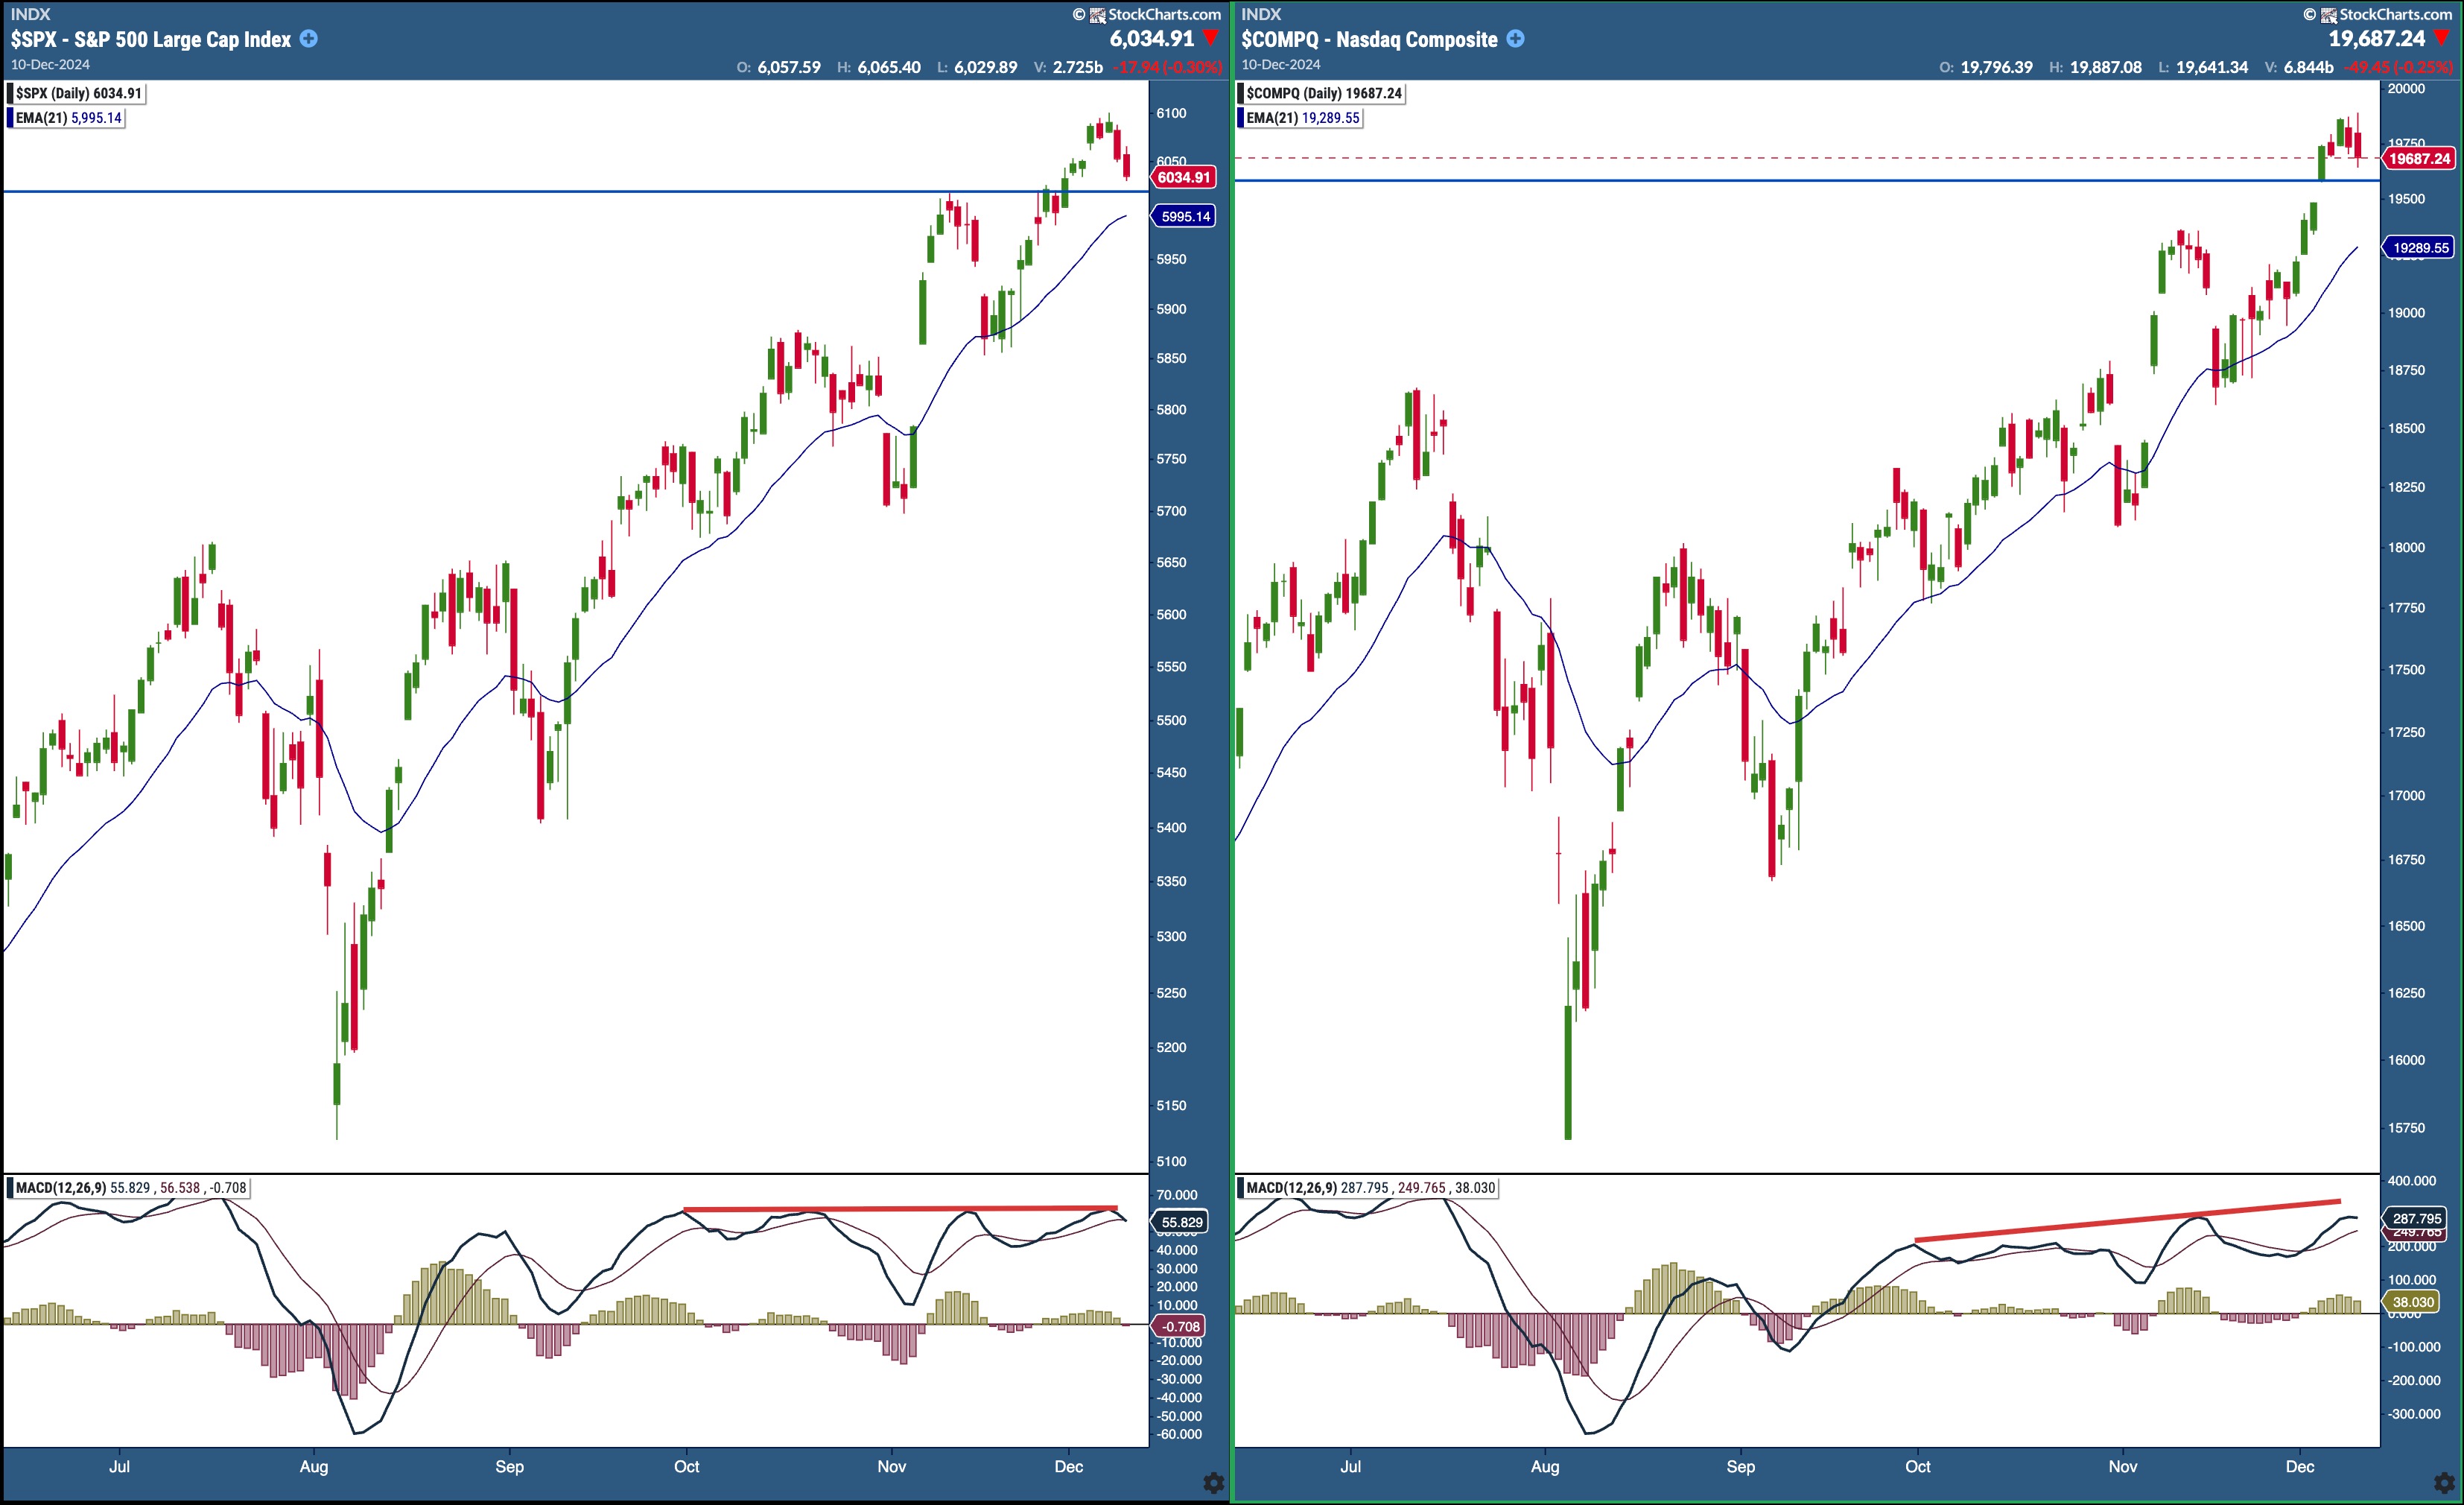Open the S&P 500 chart settings gear
The width and height of the screenshot is (2464, 1505).
click(x=1213, y=1482)
